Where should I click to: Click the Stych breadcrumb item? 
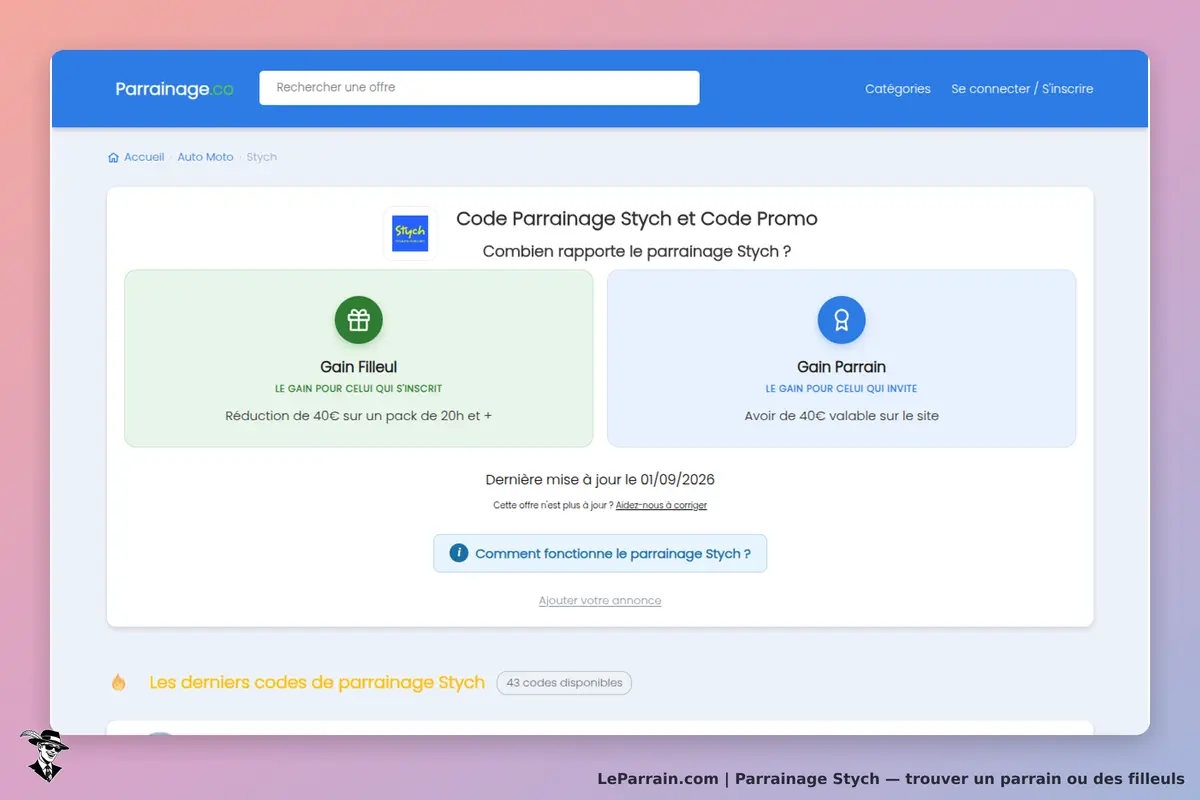tap(261, 157)
